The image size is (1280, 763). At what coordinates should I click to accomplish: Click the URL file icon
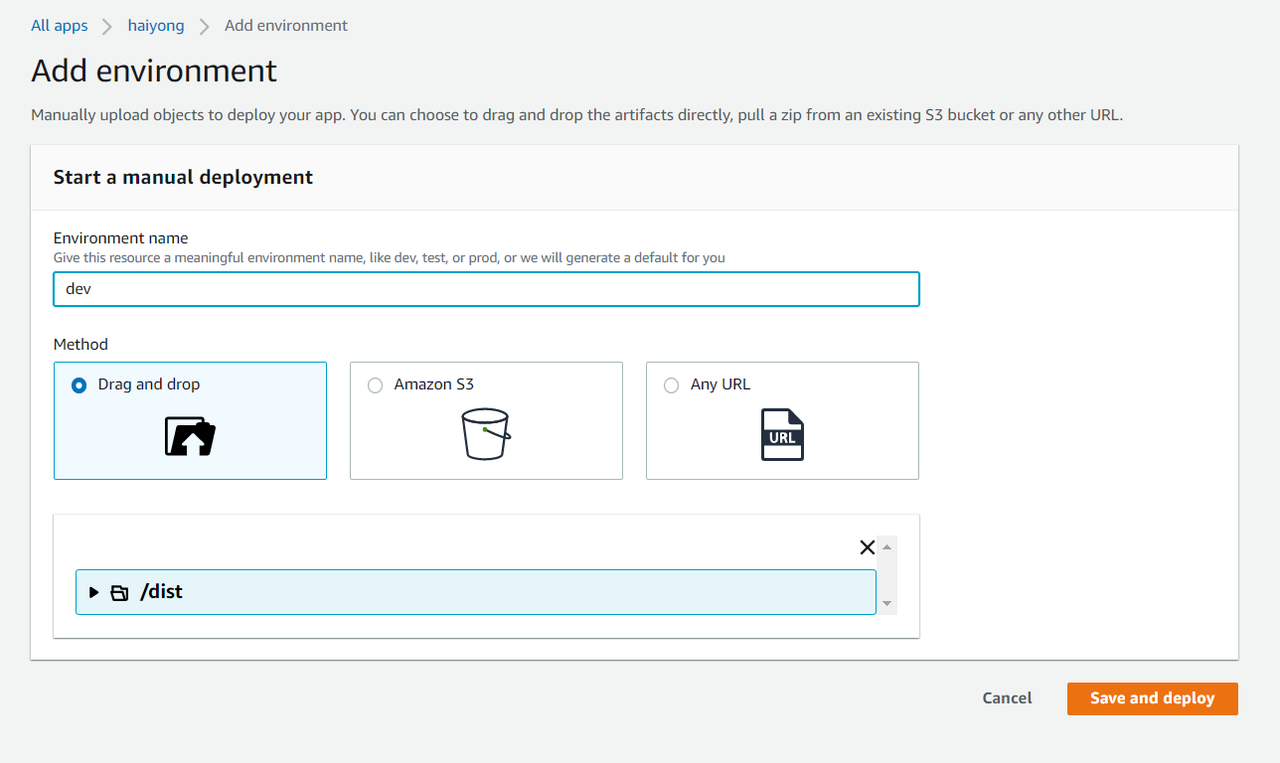[782, 434]
